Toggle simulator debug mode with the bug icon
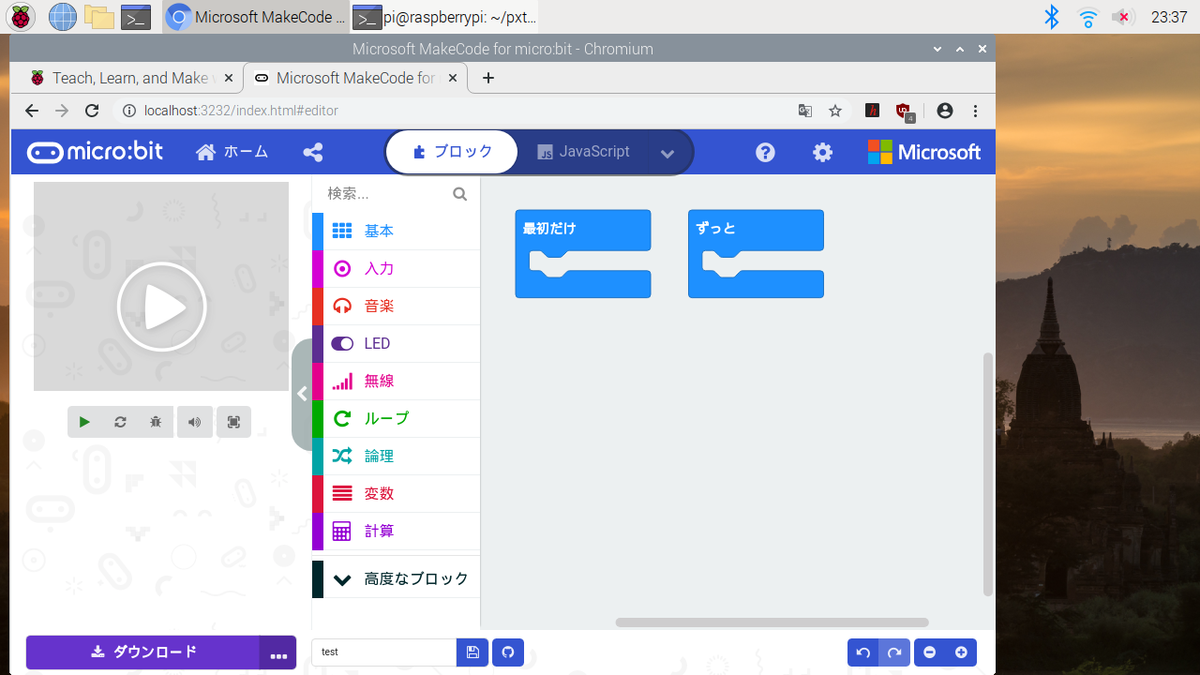 pos(156,422)
